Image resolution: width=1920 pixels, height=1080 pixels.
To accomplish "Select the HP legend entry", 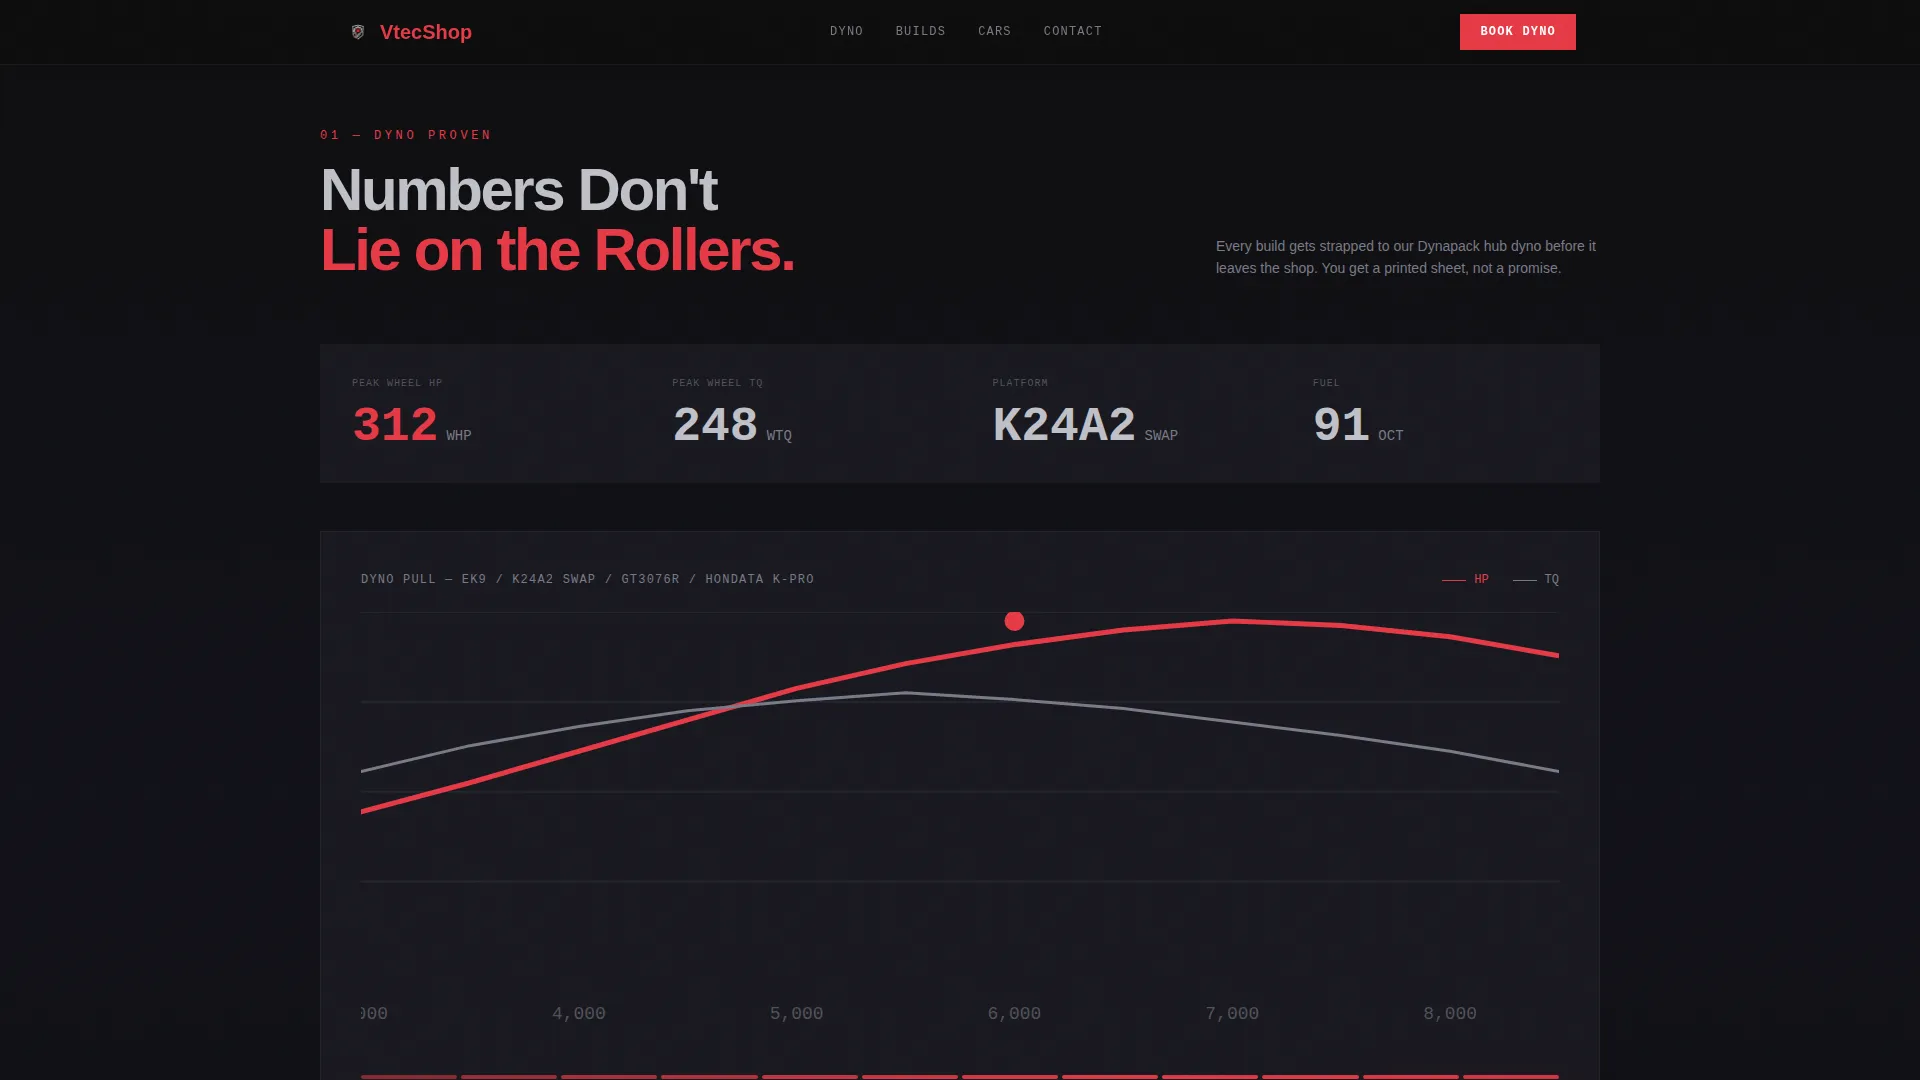I will [x=1465, y=579].
